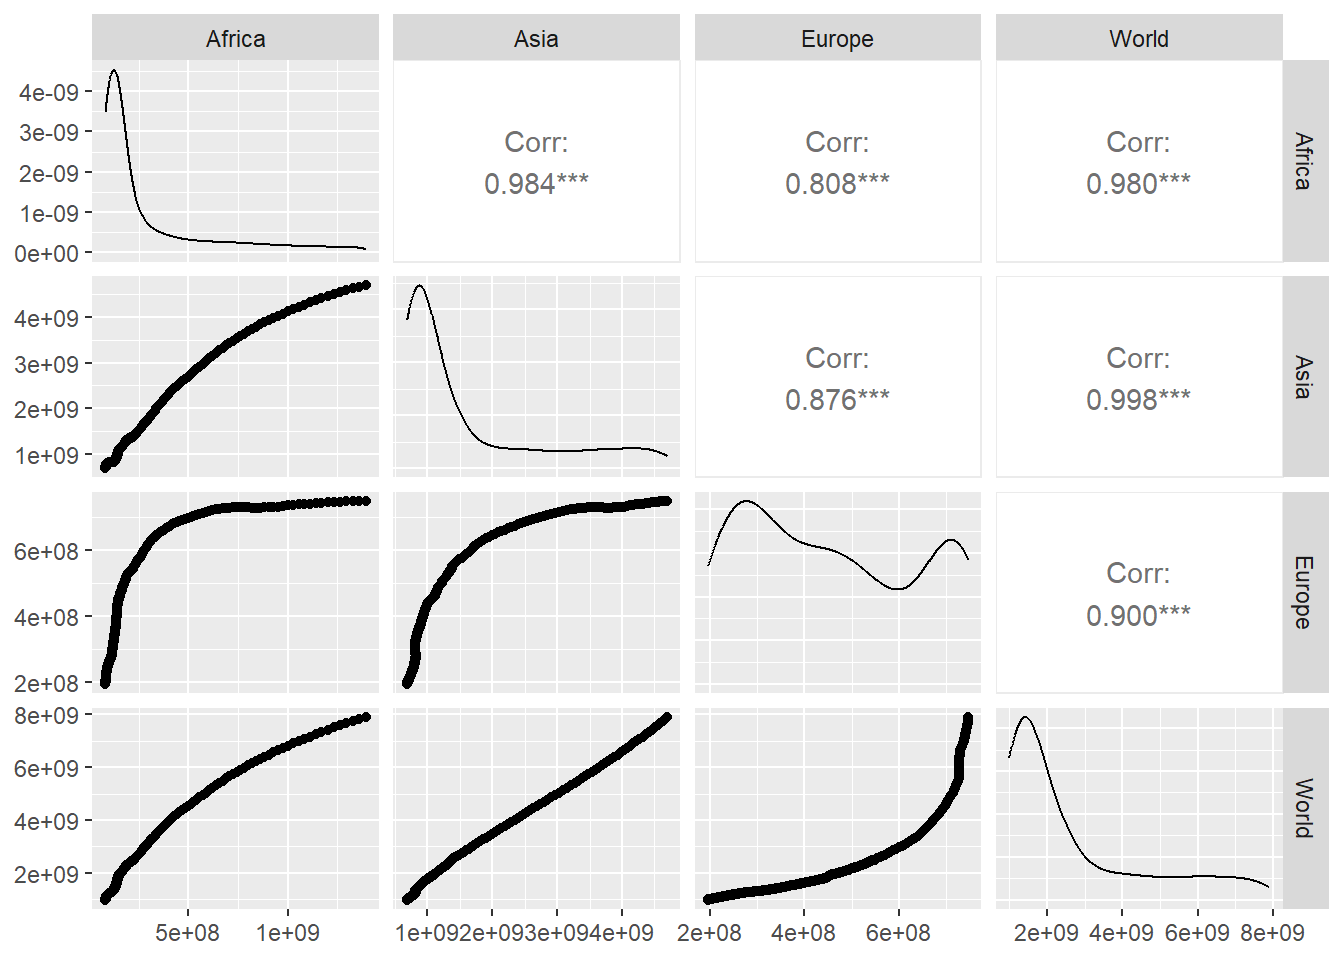Select the World row strip on right side
1344x960 pixels.
pyautogui.click(x=1304, y=808)
